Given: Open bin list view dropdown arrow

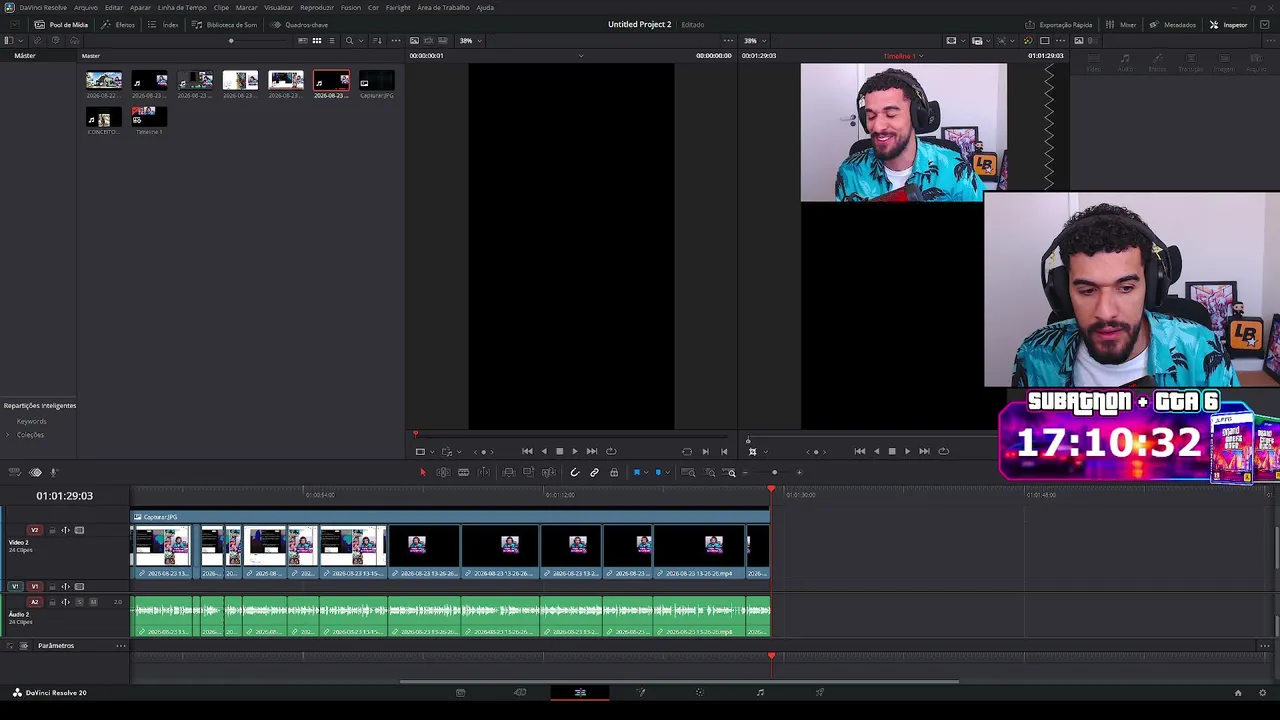Looking at the screenshot, I should click(x=20, y=41).
